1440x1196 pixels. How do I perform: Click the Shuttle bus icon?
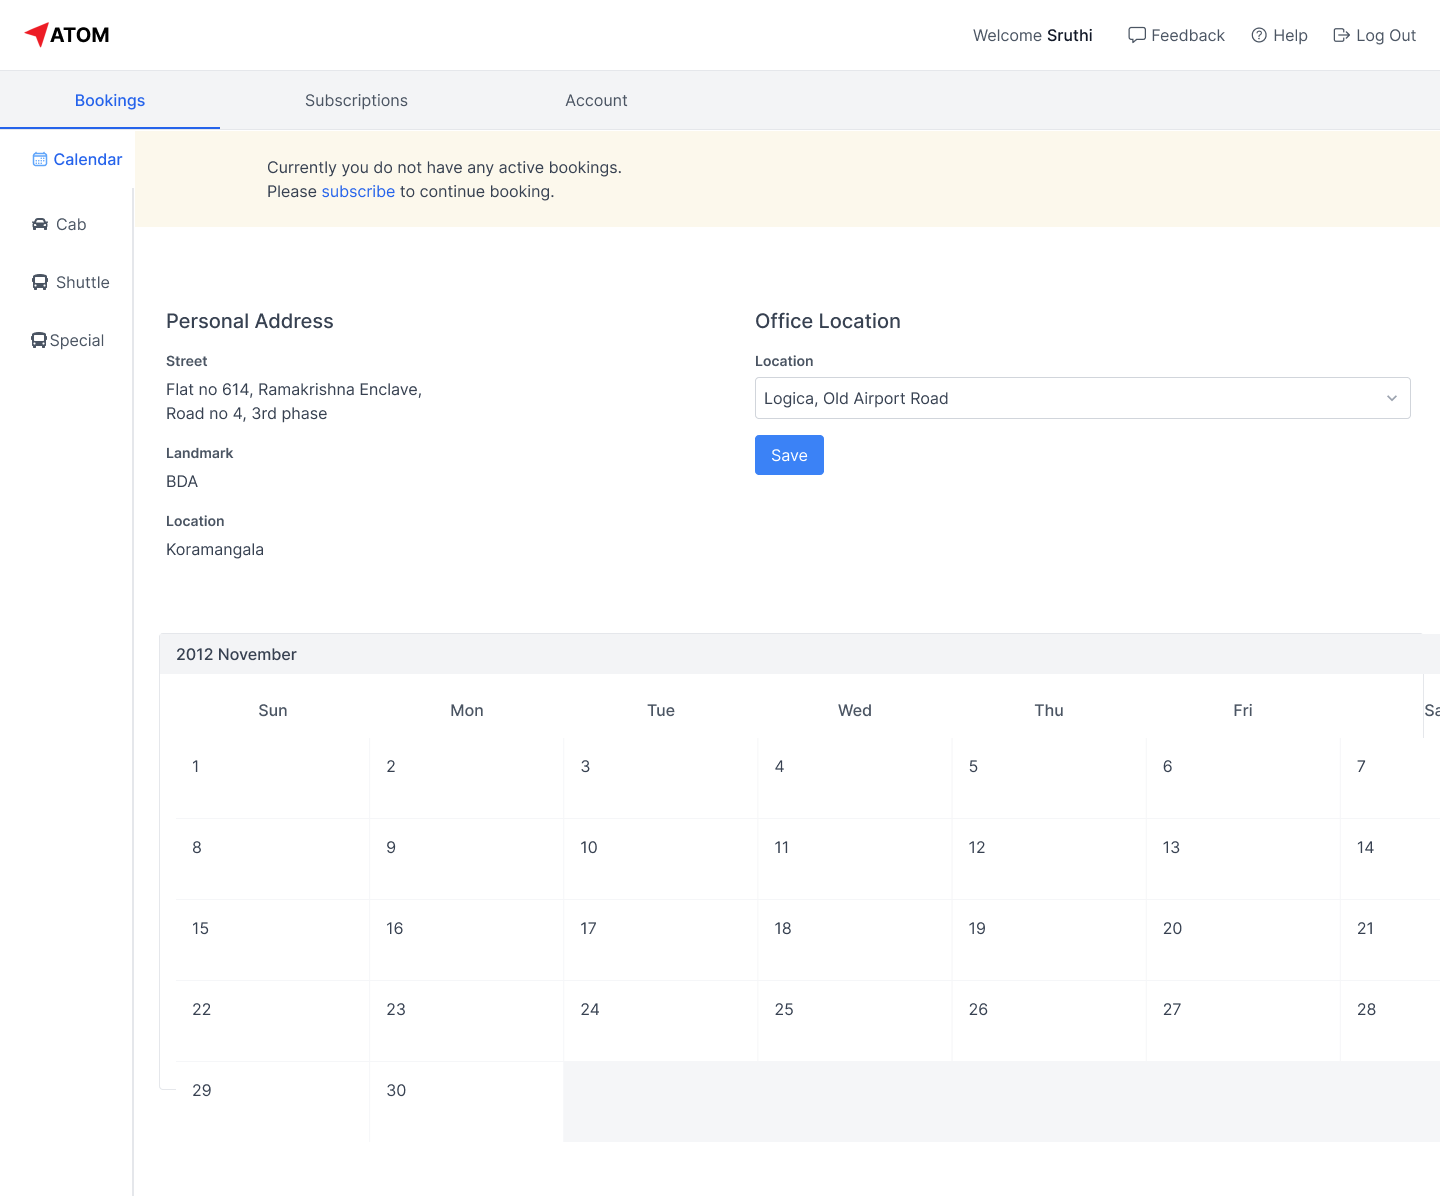[x=40, y=282]
